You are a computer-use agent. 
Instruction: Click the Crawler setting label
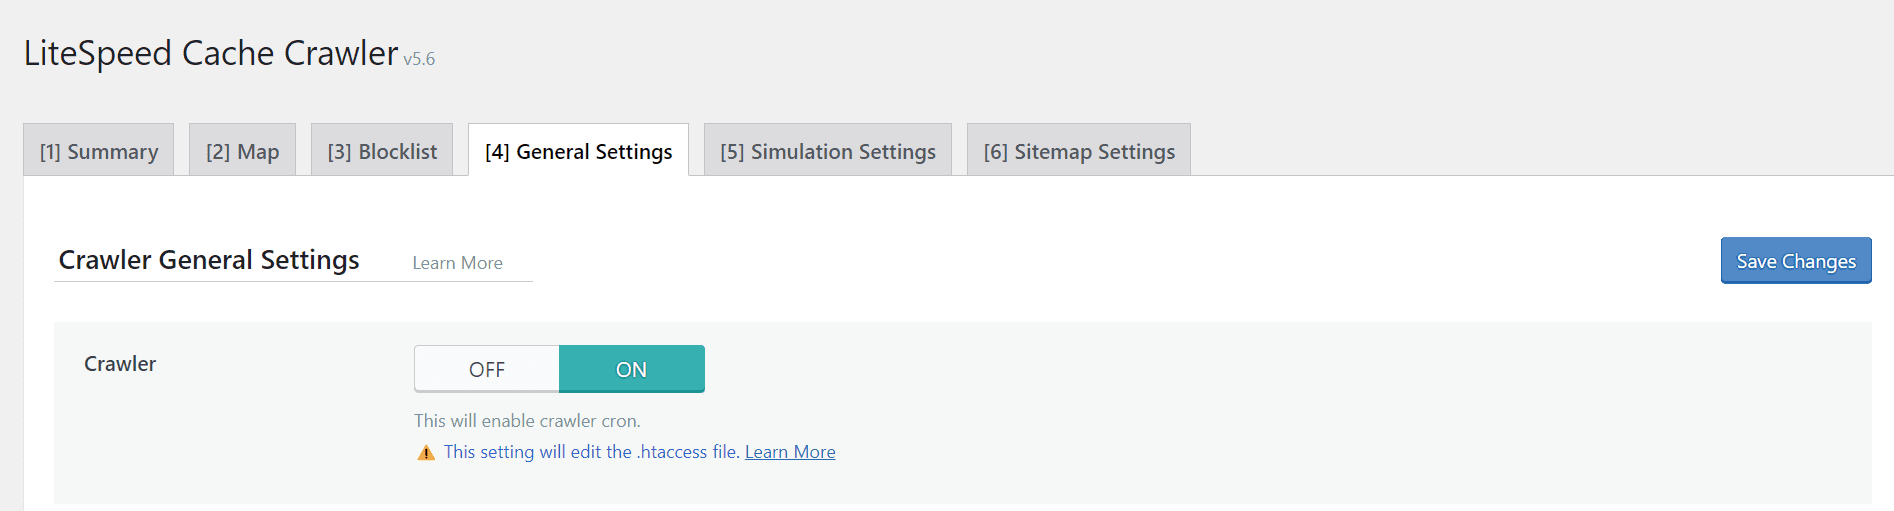coord(120,364)
